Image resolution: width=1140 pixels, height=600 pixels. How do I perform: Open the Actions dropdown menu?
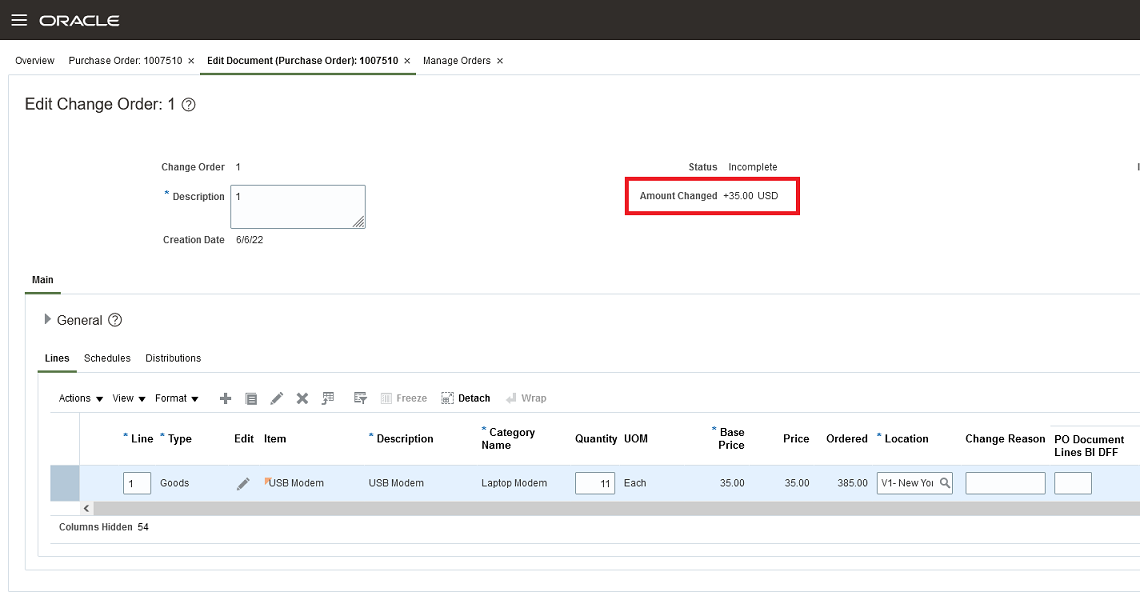click(x=81, y=399)
